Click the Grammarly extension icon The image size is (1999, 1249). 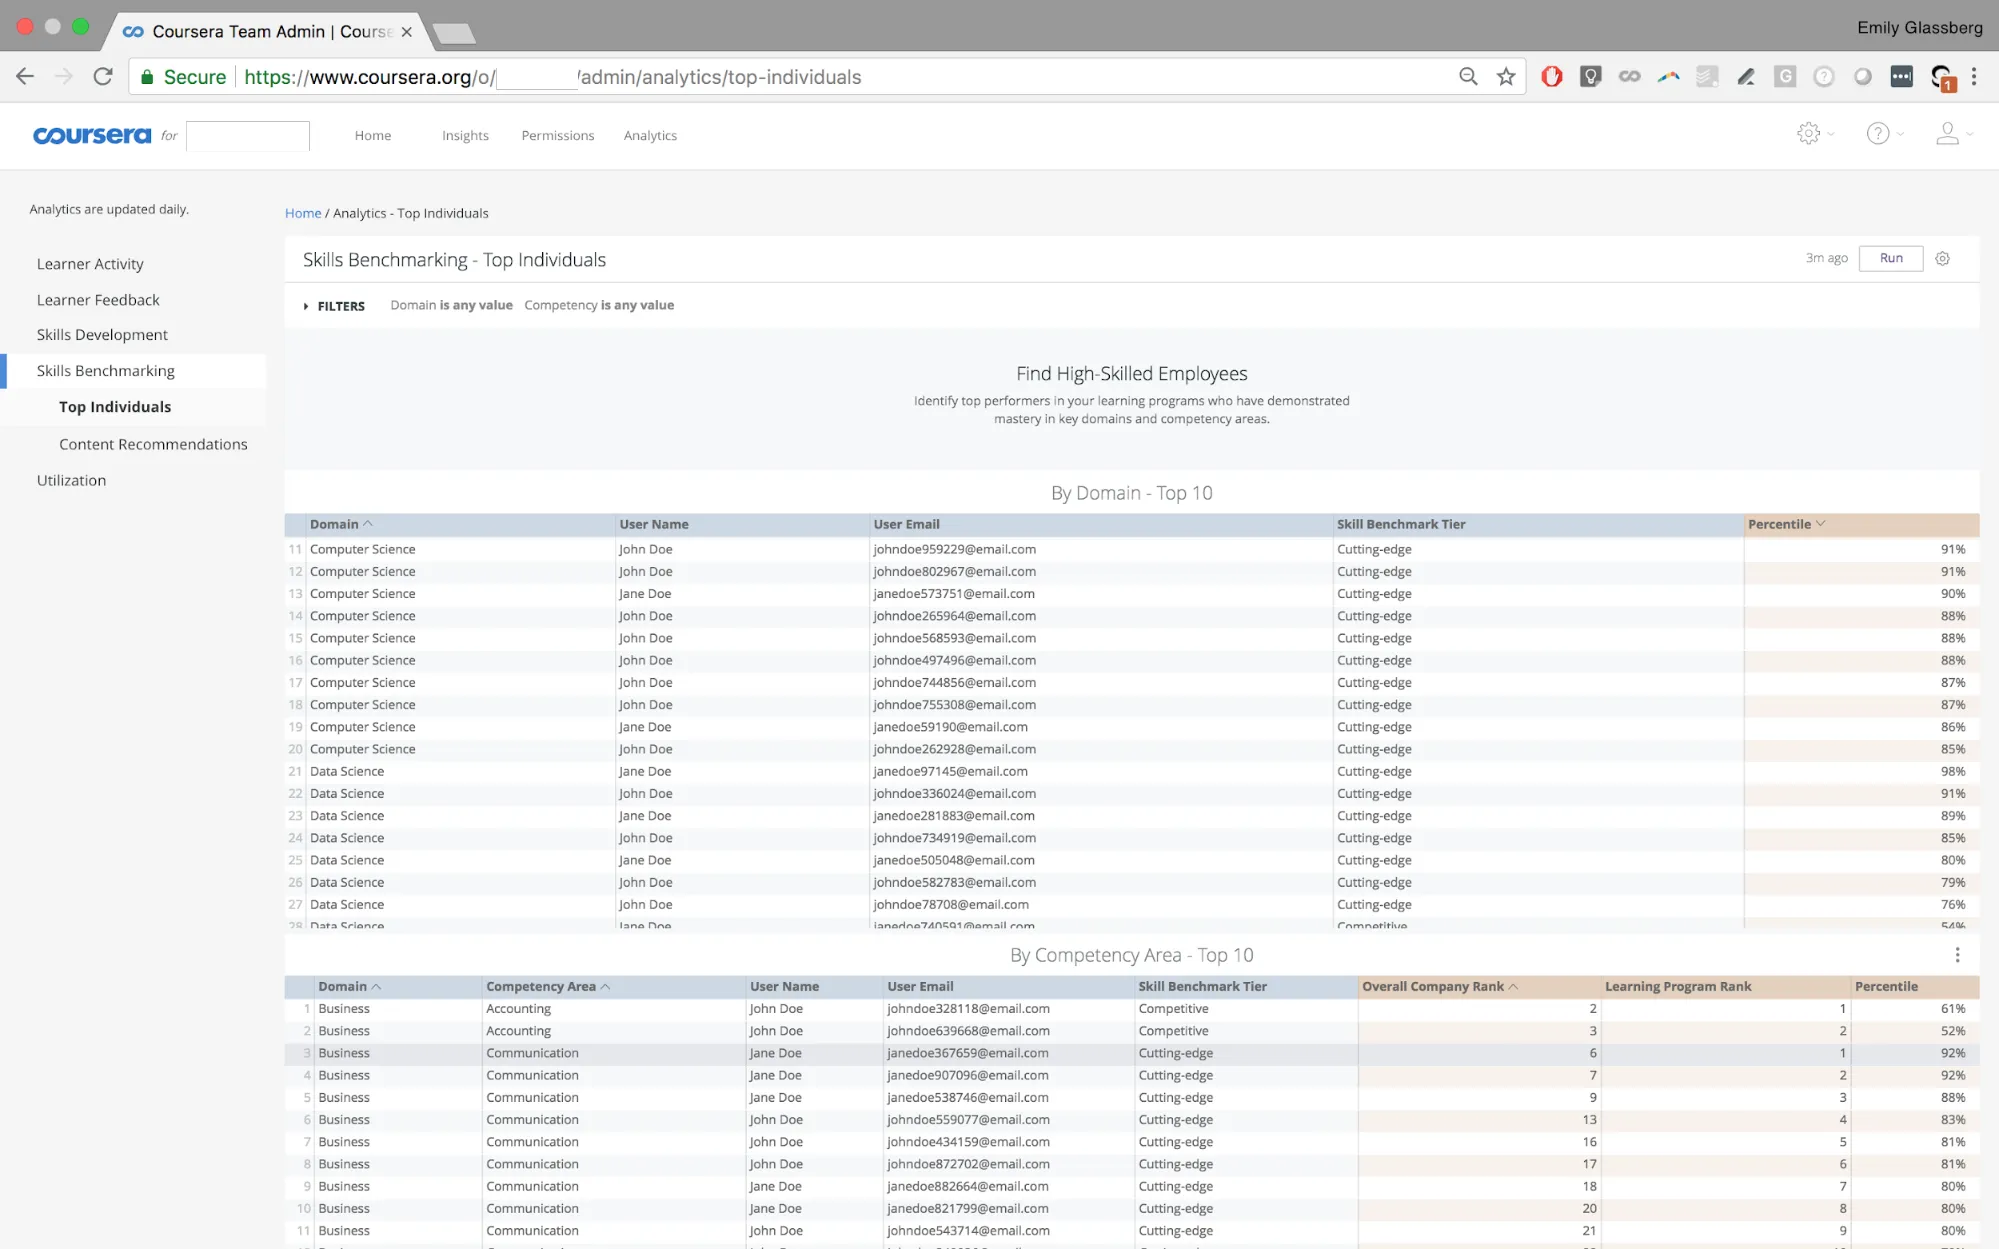pyautogui.click(x=1785, y=76)
